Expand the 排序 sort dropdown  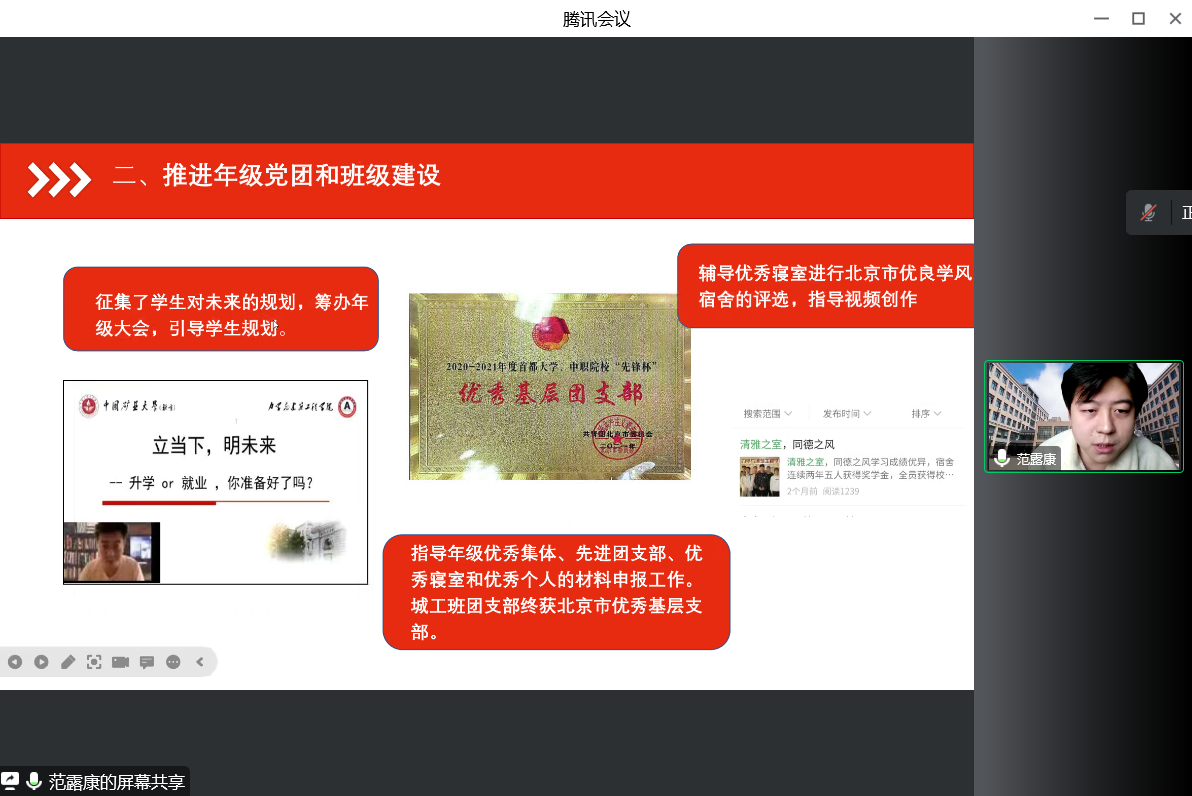click(926, 414)
